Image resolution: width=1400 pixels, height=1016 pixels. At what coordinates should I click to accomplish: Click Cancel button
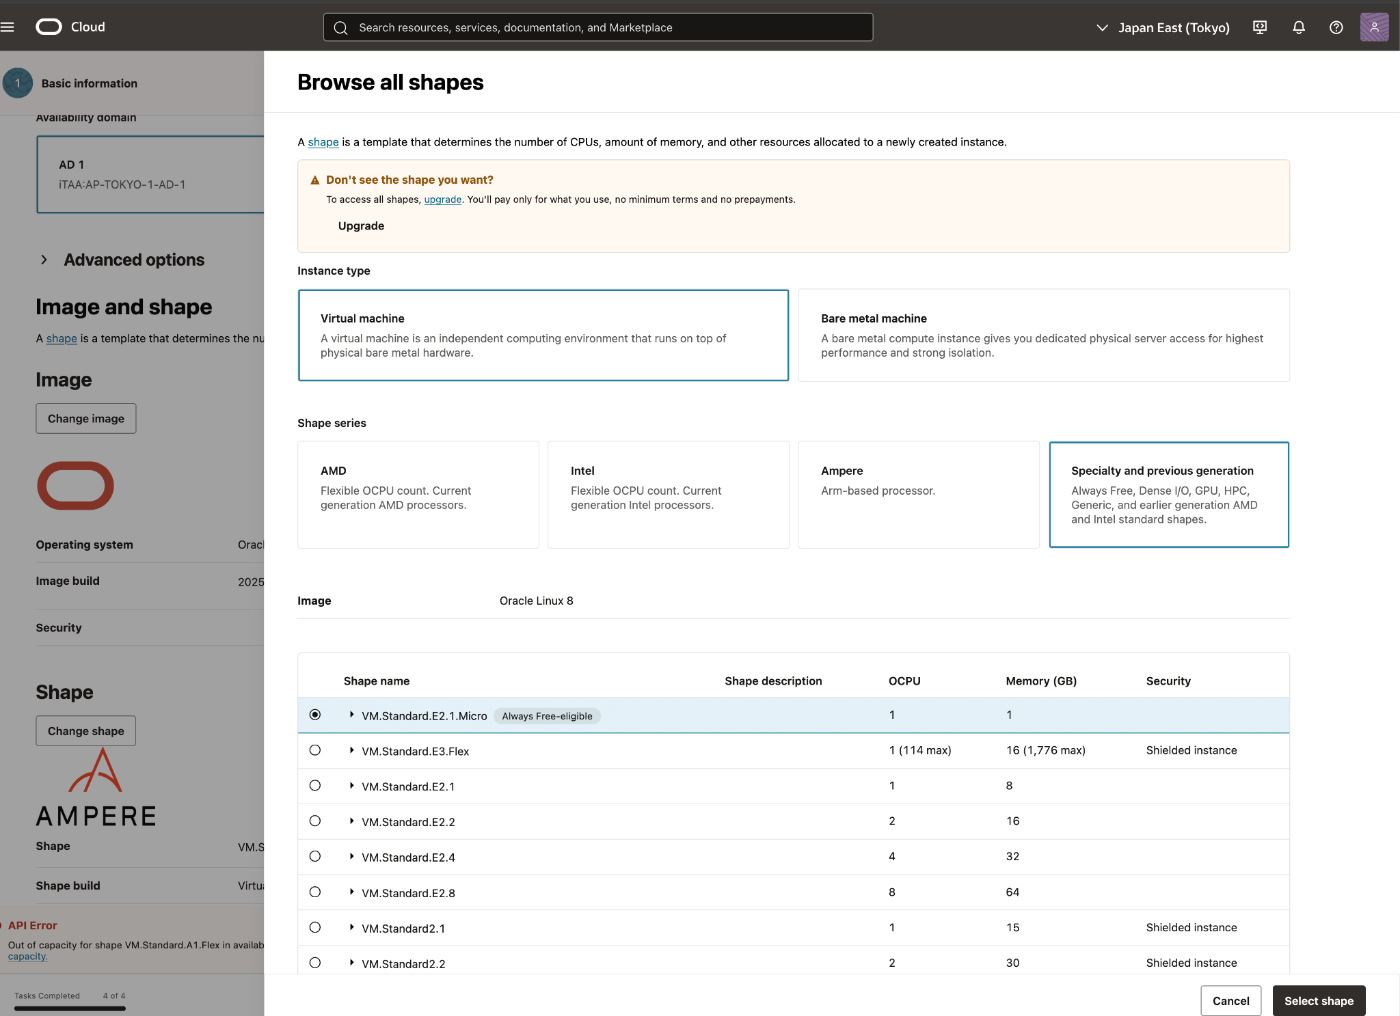(x=1231, y=1001)
